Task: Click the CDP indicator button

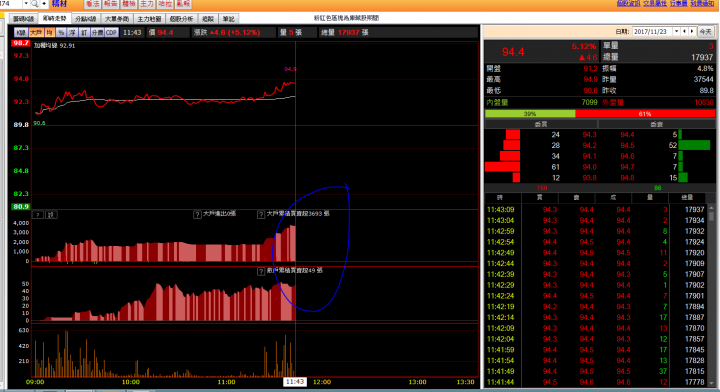Action: [112, 33]
